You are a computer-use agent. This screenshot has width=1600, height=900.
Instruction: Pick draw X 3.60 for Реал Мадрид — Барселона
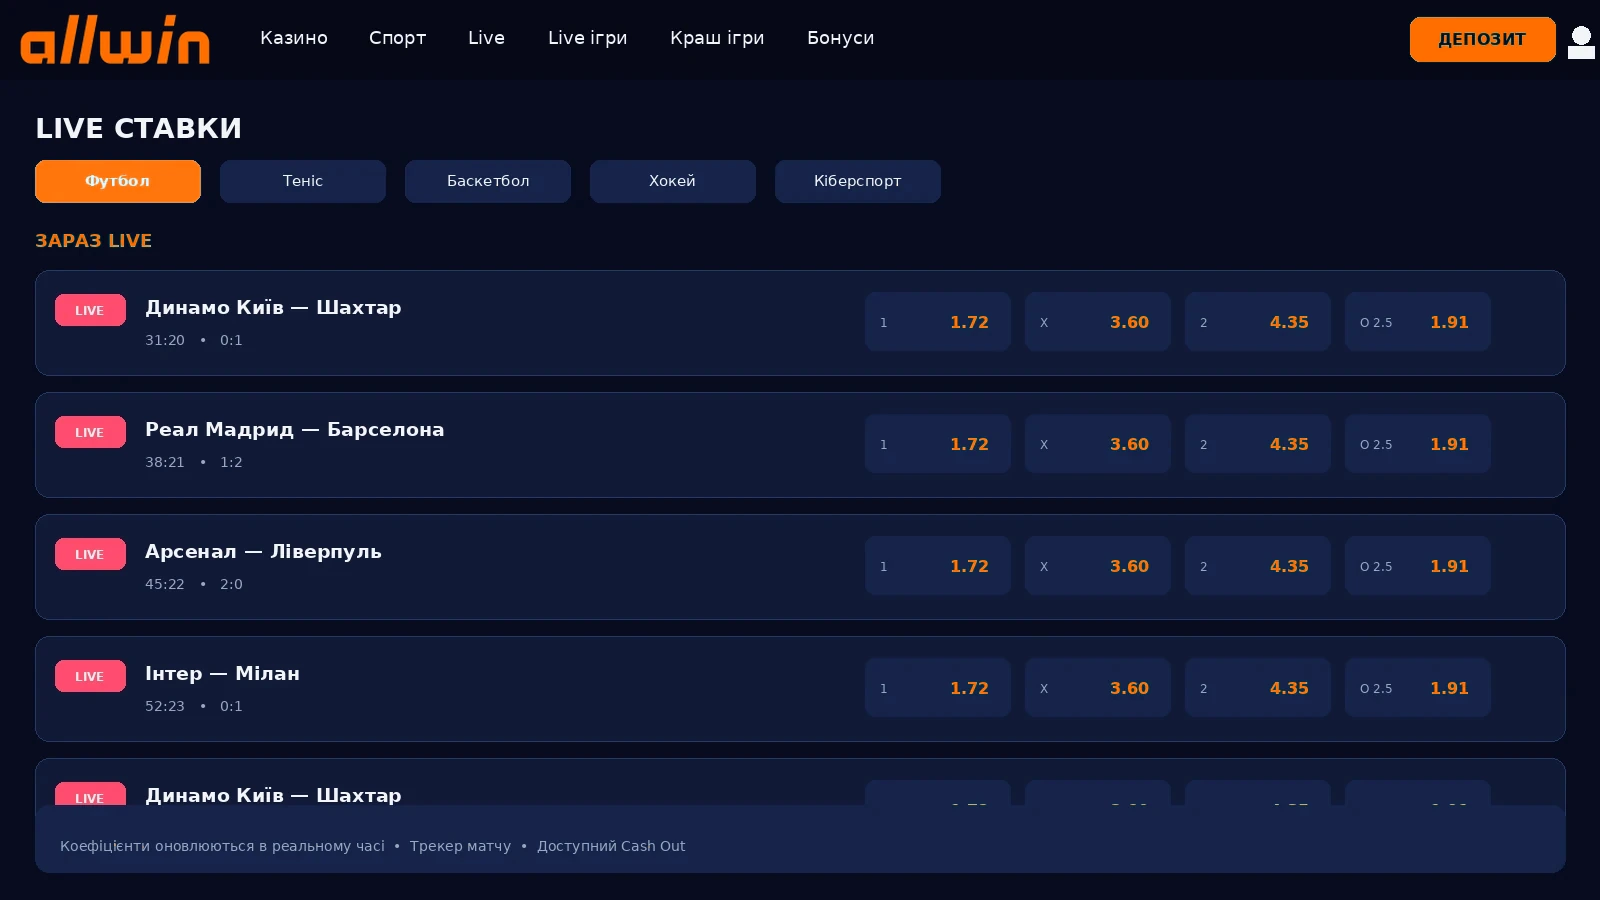pos(1098,444)
